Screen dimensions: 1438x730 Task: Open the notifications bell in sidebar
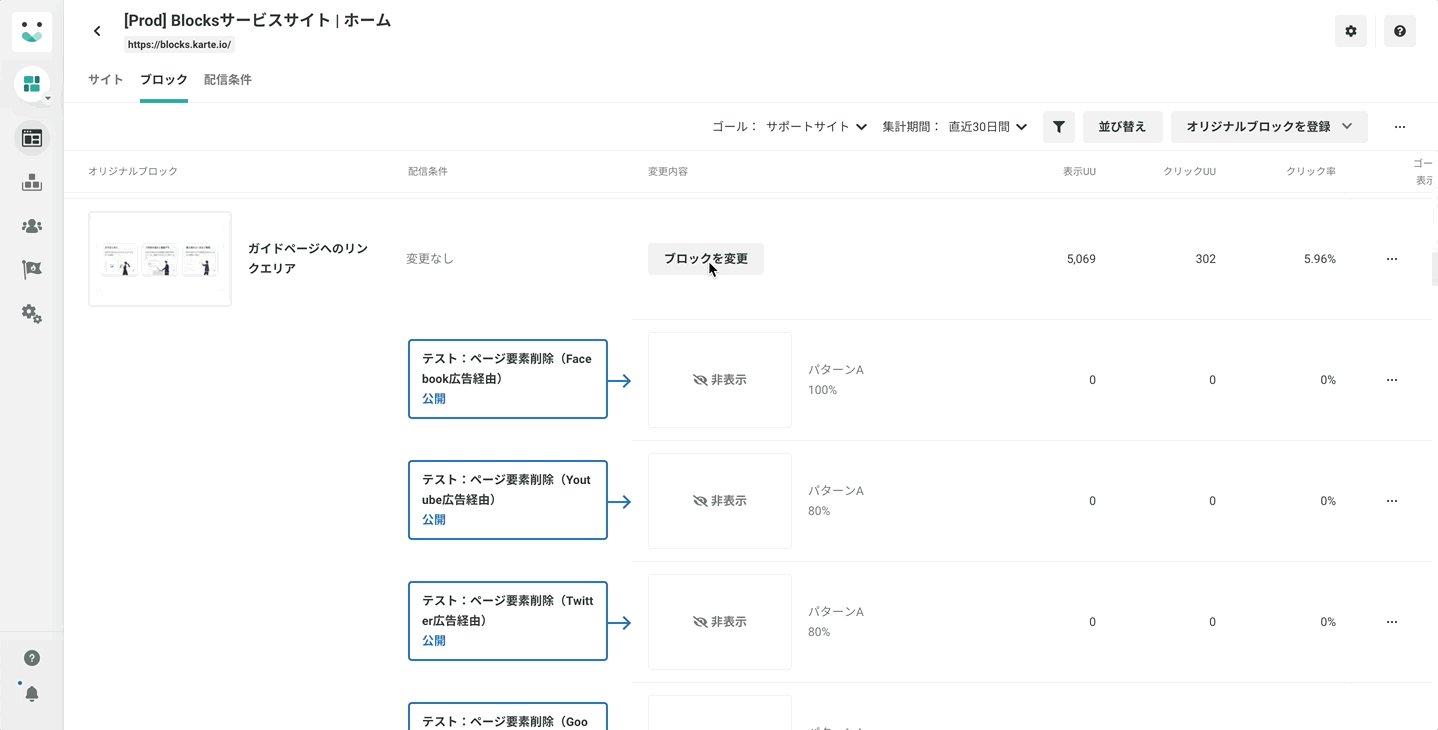coord(32,694)
